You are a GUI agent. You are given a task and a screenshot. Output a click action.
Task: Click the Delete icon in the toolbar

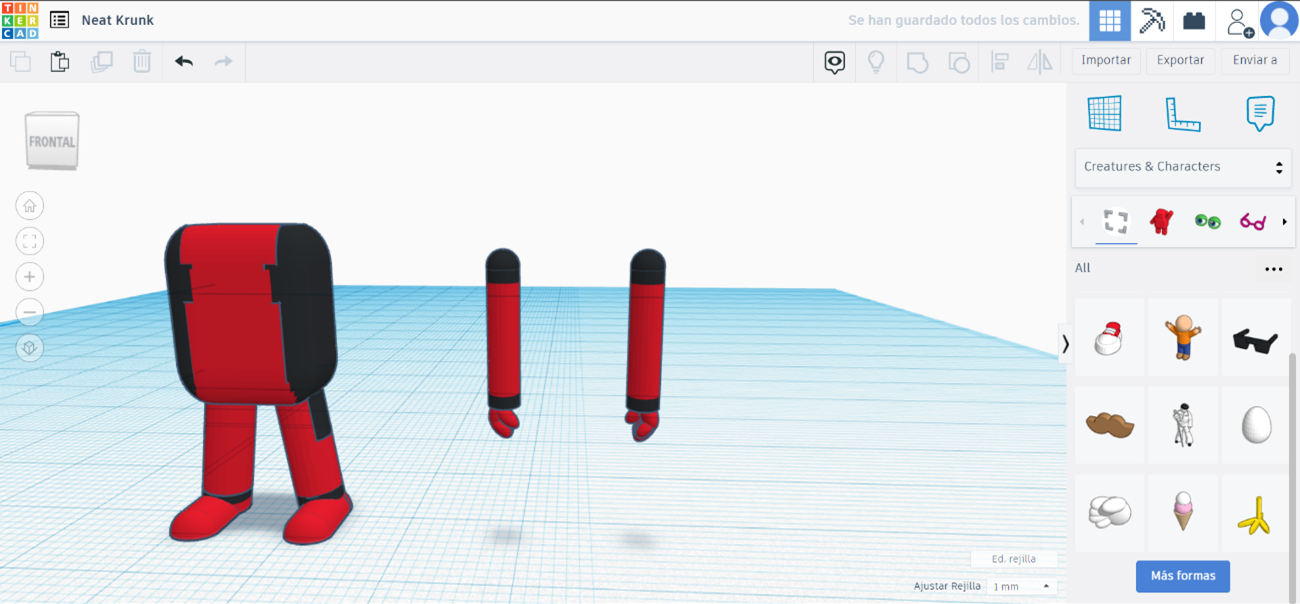141,61
